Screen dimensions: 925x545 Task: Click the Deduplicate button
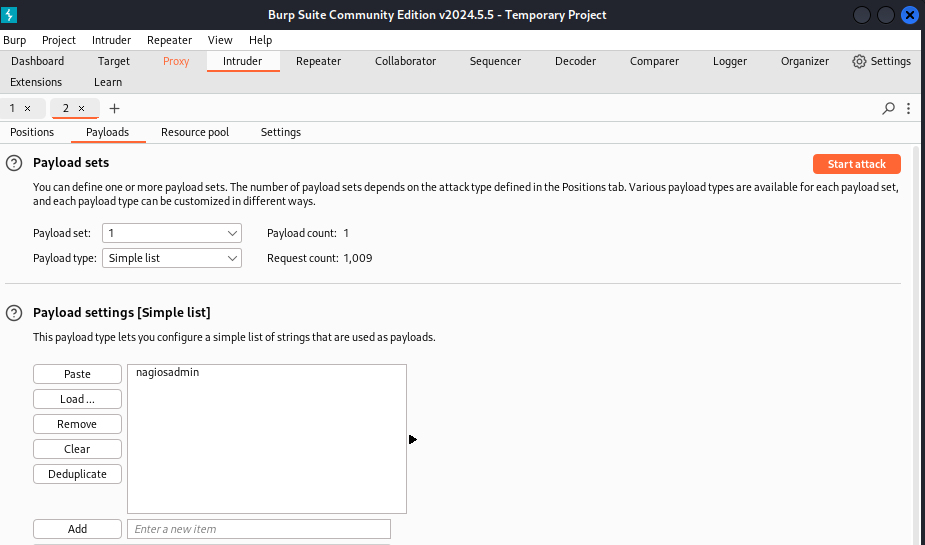pyautogui.click(x=77, y=474)
